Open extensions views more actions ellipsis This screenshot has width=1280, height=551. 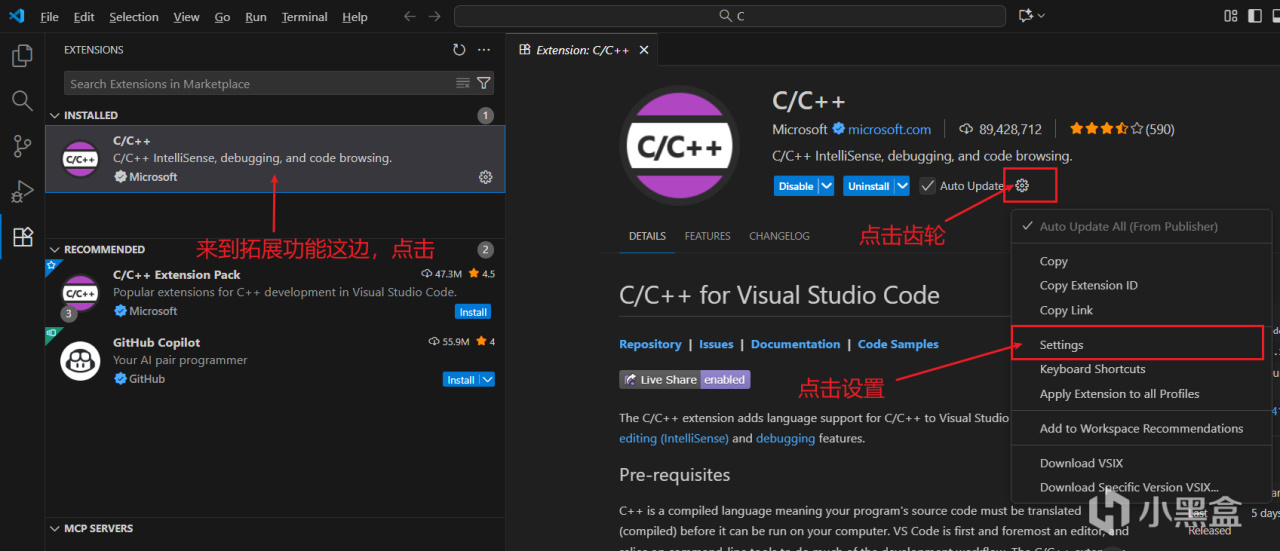tap(484, 50)
